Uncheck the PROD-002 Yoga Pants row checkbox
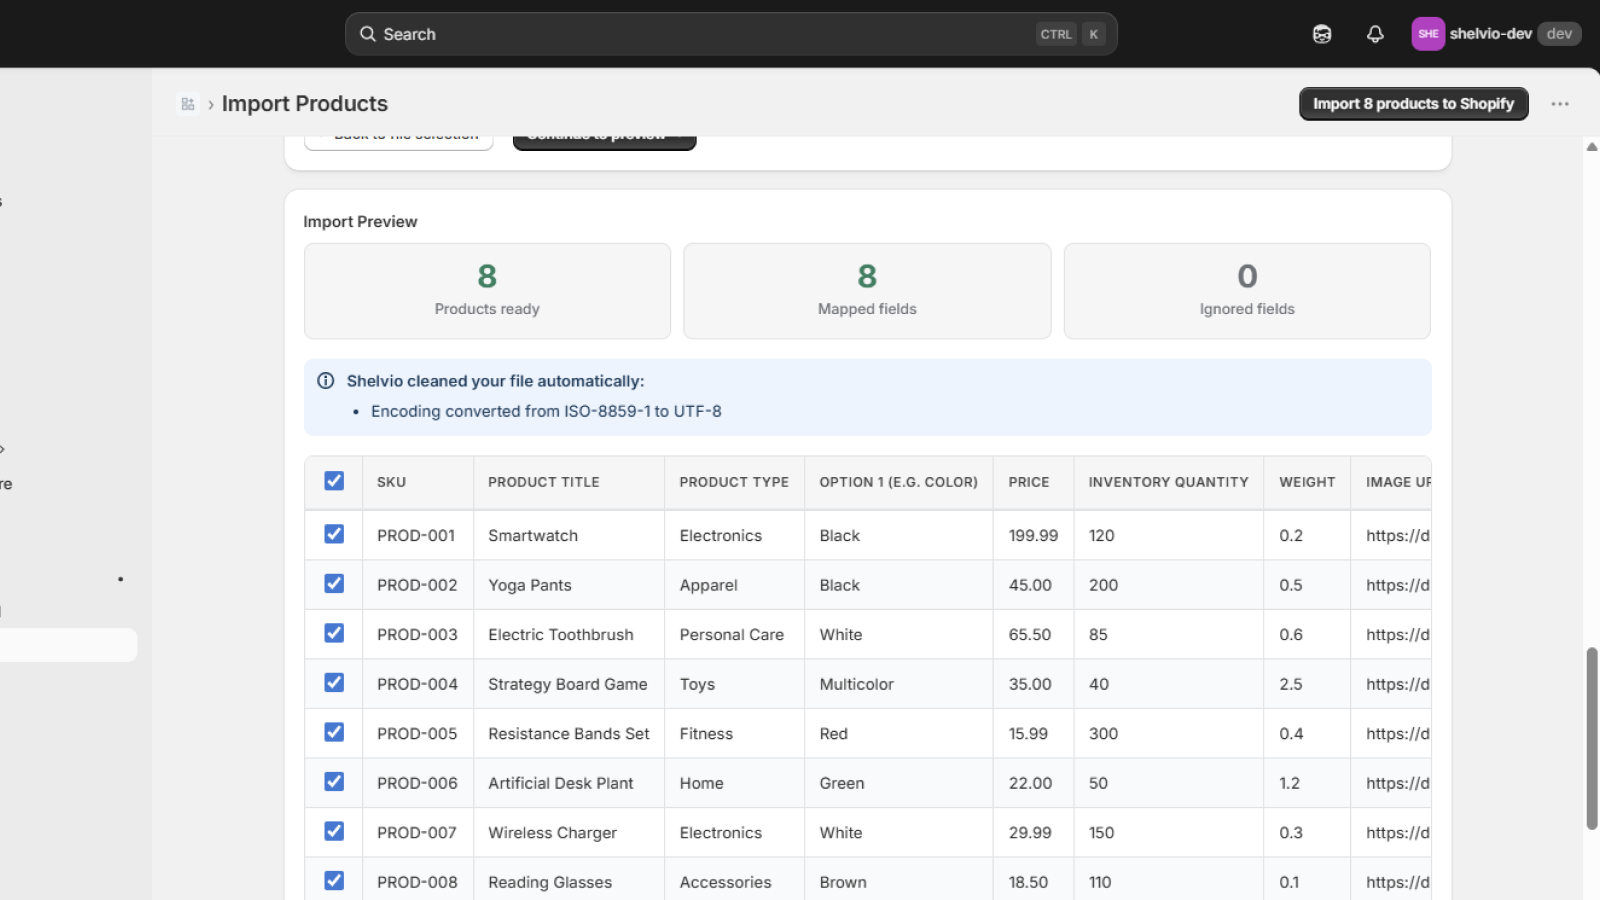Viewport: 1600px width, 900px height. [x=334, y=584]
